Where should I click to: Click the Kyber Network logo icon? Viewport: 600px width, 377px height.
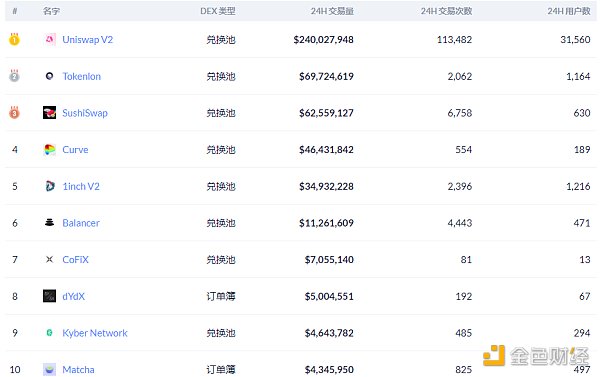tap(49, 333)
